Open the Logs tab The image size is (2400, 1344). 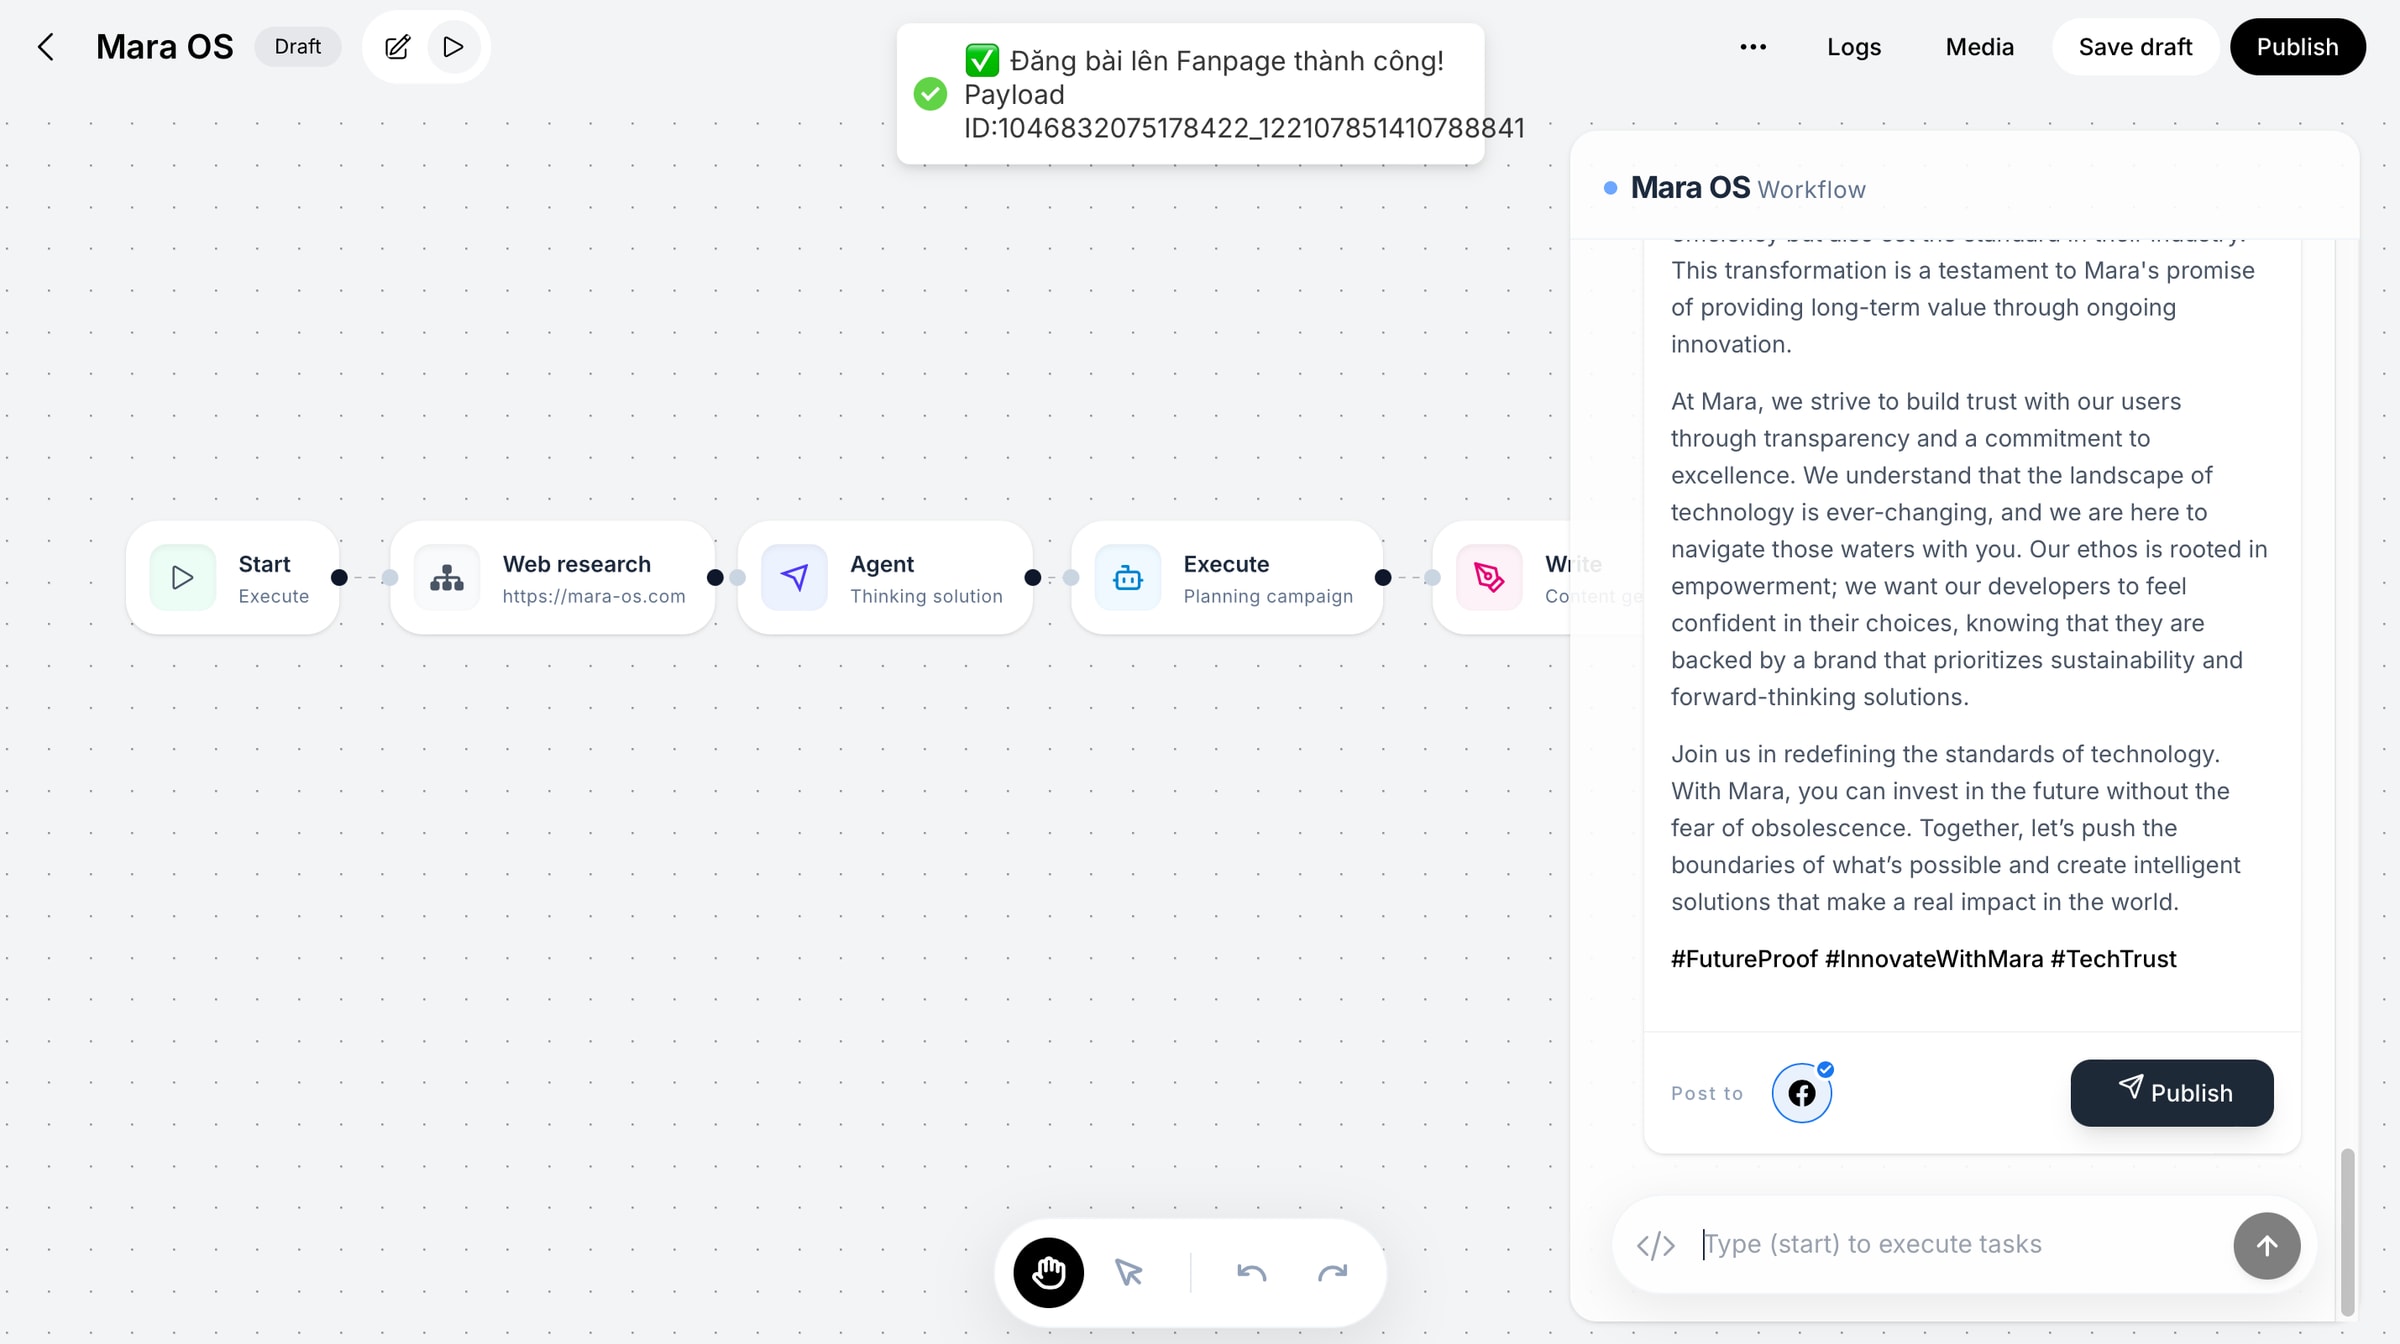1854,47
